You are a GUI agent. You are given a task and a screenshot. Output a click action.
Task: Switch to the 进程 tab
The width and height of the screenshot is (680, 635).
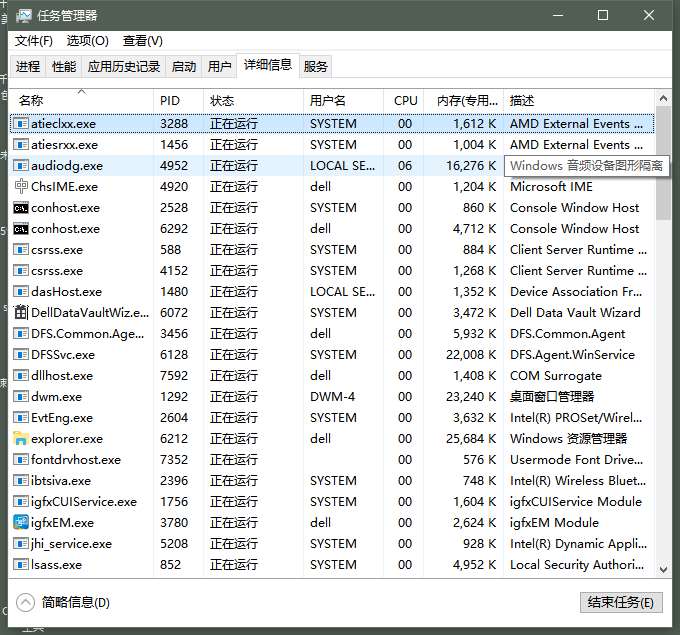click(x=28, y=66)
